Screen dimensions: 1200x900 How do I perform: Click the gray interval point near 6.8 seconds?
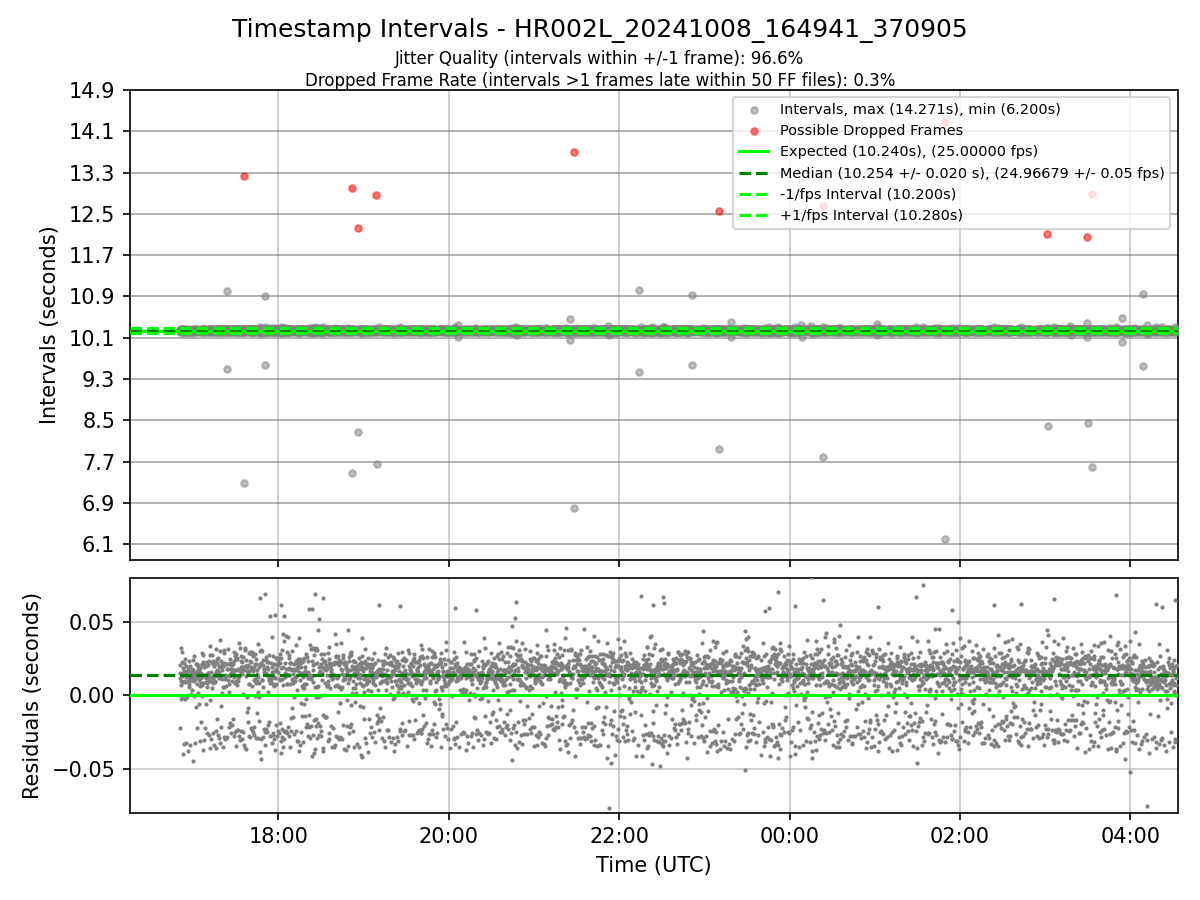574,508
